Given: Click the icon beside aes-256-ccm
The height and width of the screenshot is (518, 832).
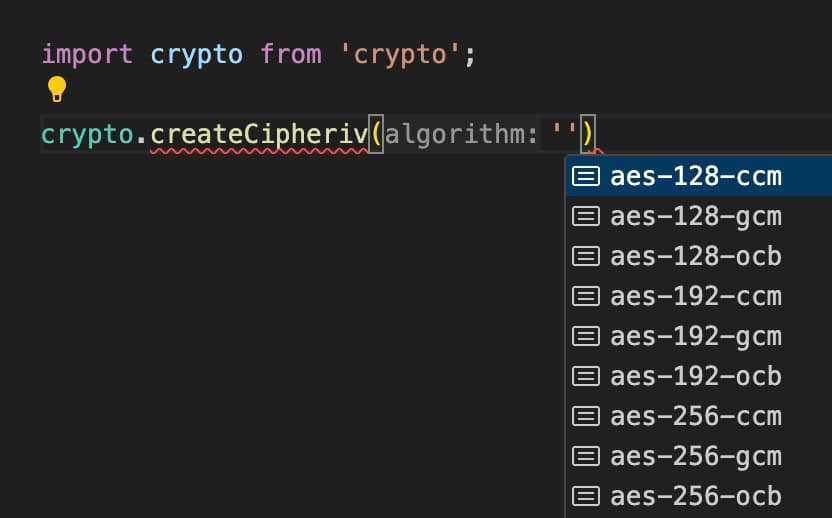Looking at the screenshot, I should pyautogui.click(x=586, y=417).
